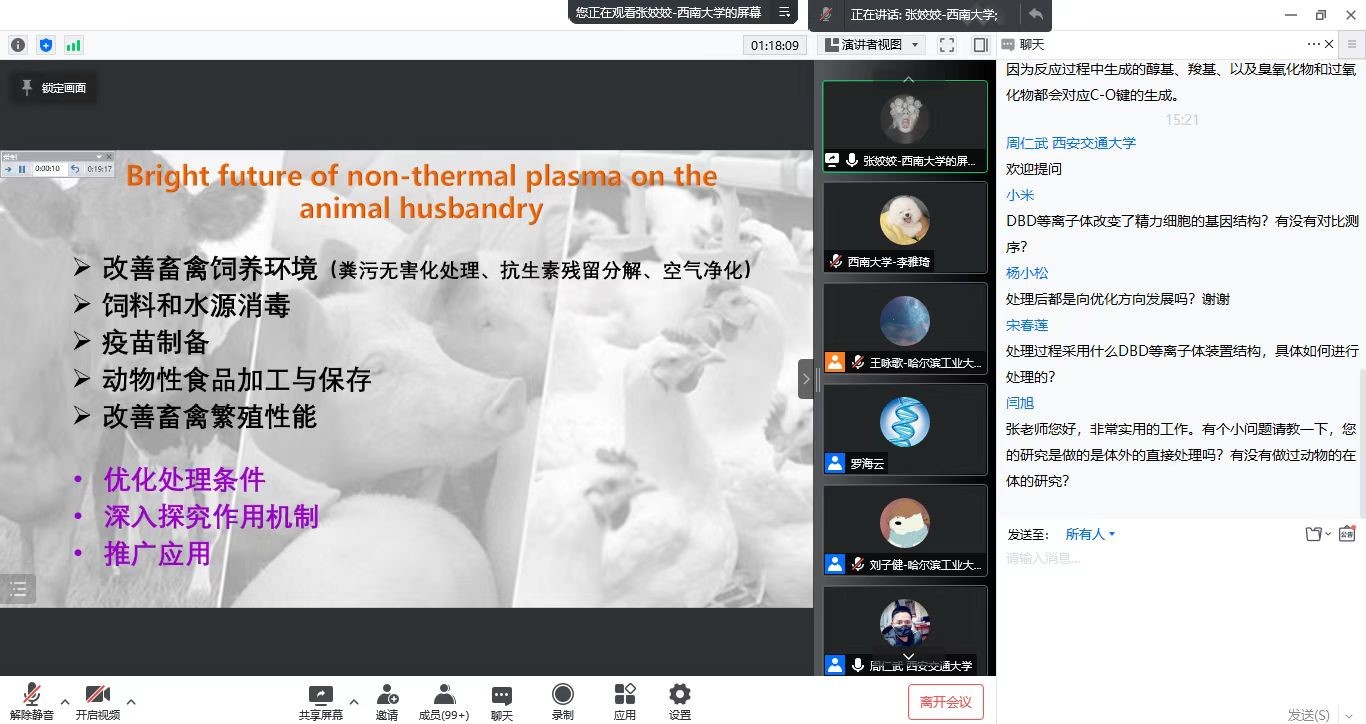
Task: Open 所有人 recipient dropdown in chat
Action: [1090, 534]
